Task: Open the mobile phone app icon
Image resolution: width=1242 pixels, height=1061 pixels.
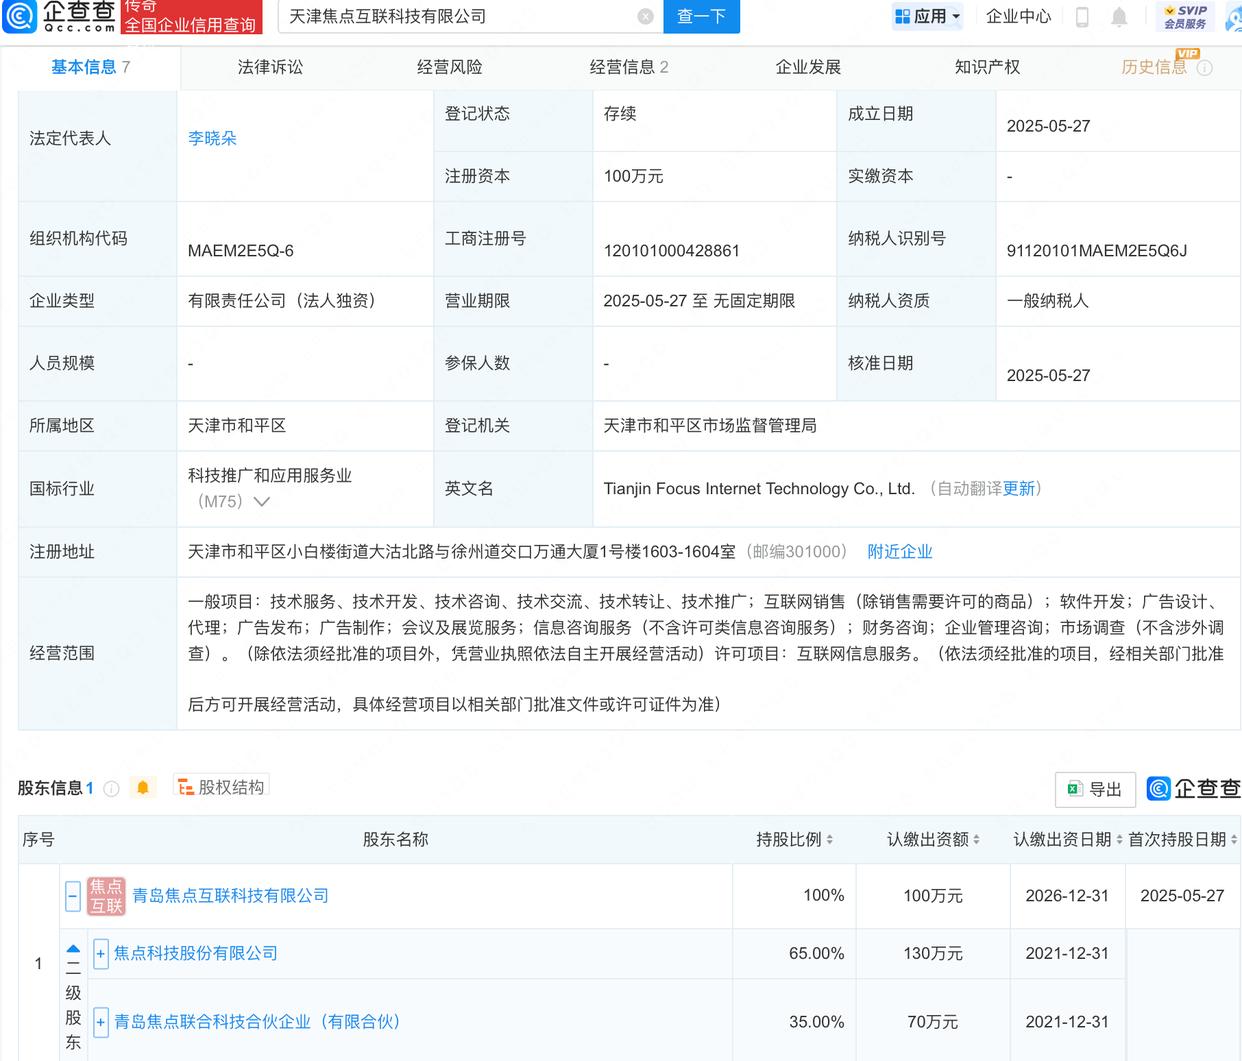Action: coord(1082,17)
